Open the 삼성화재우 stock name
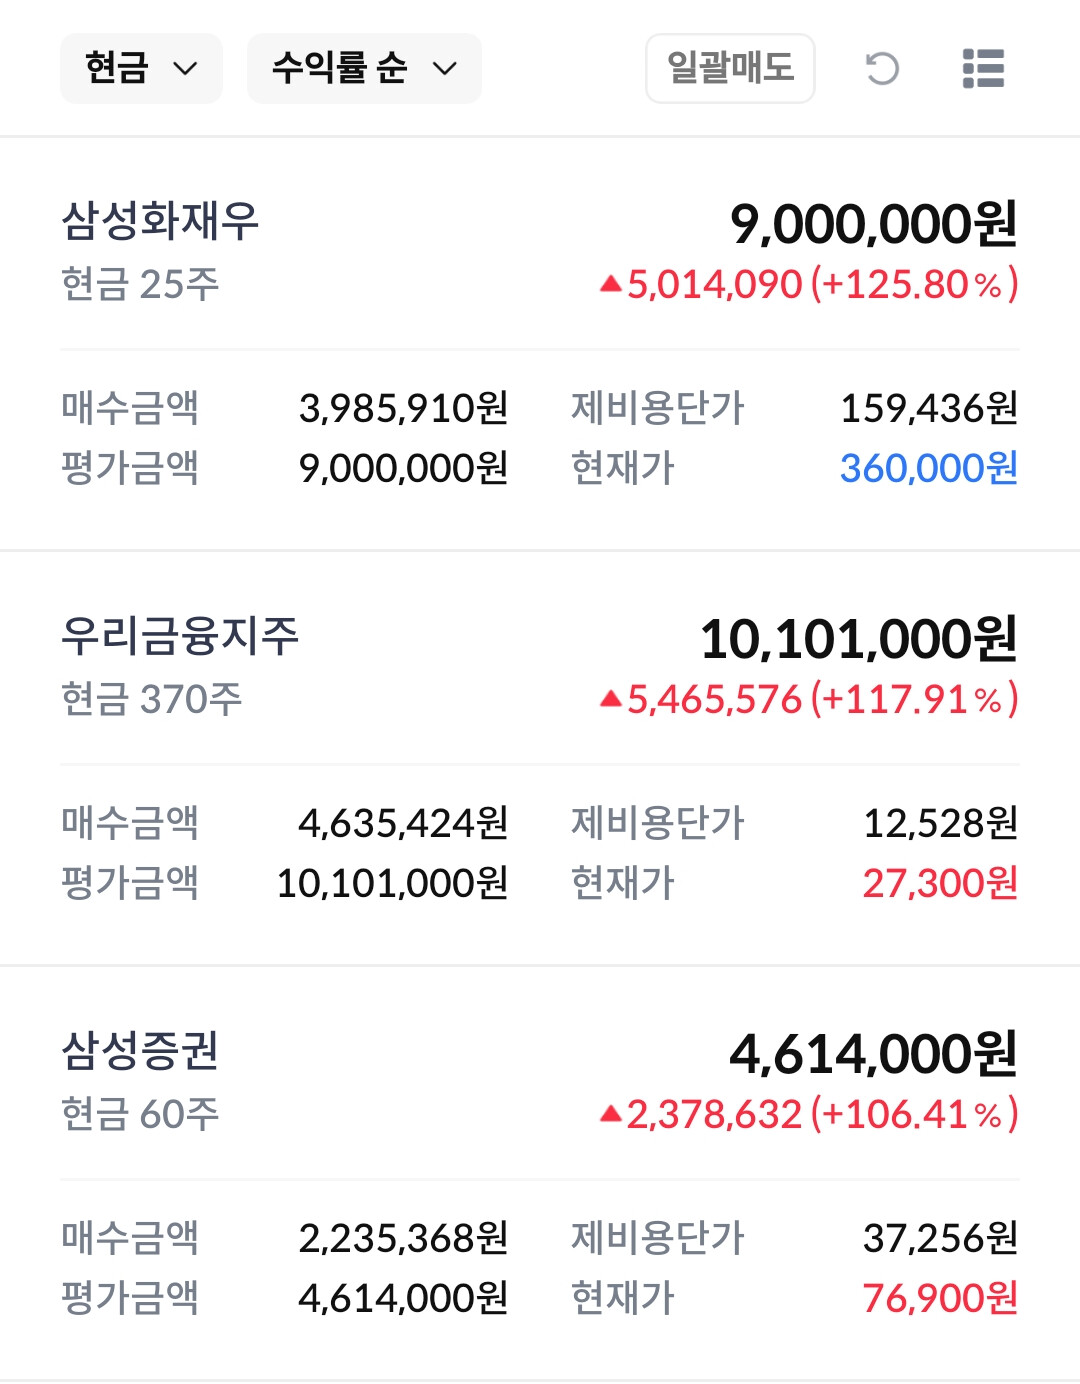Viewport: 1080px width, 1384px height. click(160, 221)
